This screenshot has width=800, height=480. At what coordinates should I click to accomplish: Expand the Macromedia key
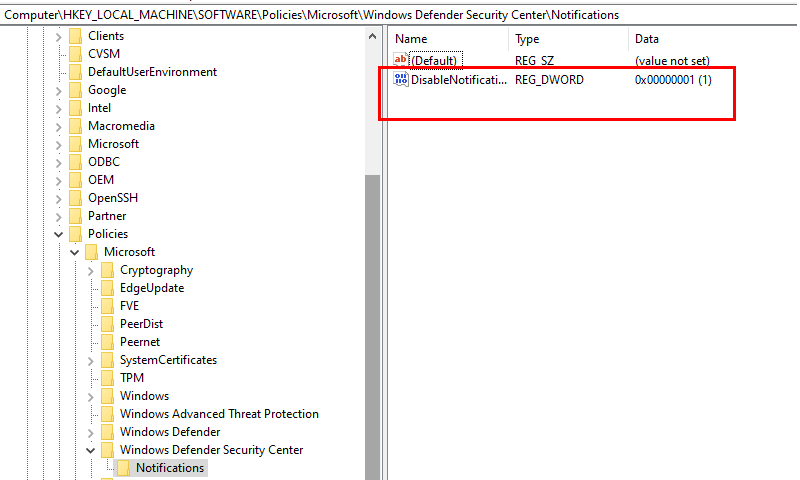[x=58, y=127]
